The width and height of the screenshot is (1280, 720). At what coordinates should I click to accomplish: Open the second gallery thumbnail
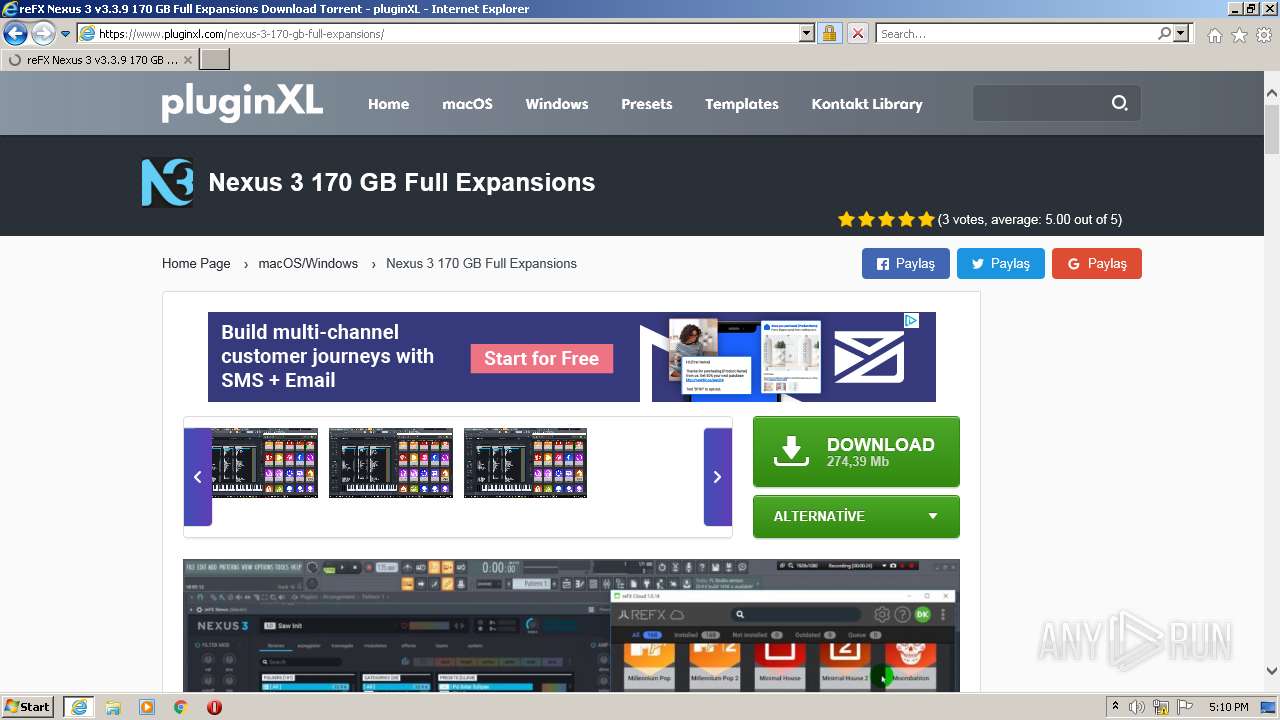(391, 463)
